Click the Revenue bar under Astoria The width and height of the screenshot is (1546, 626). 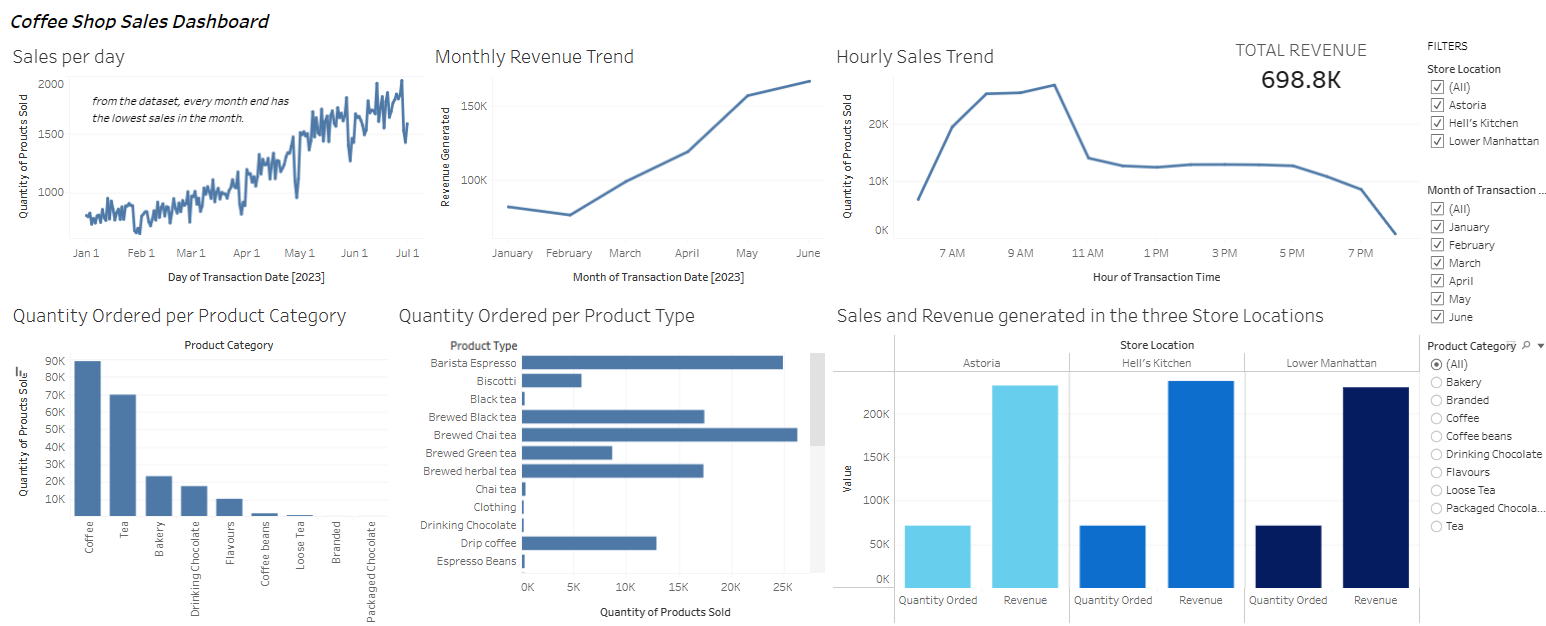1025,480
